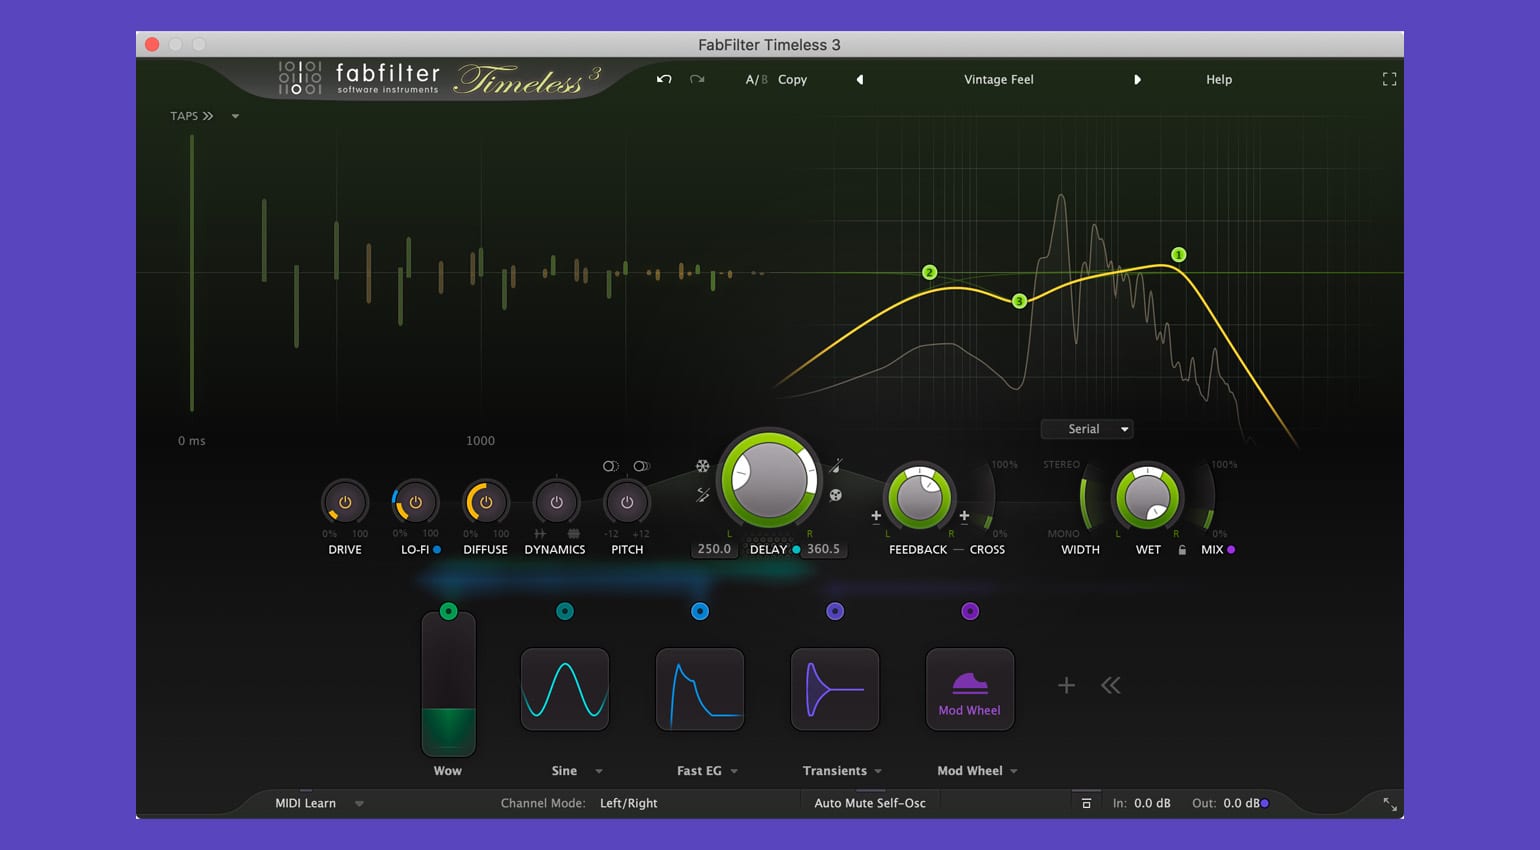Click the tape/reel icon right of Delay knob
This screenshot has width=1540, height=850.
[837, 497]
